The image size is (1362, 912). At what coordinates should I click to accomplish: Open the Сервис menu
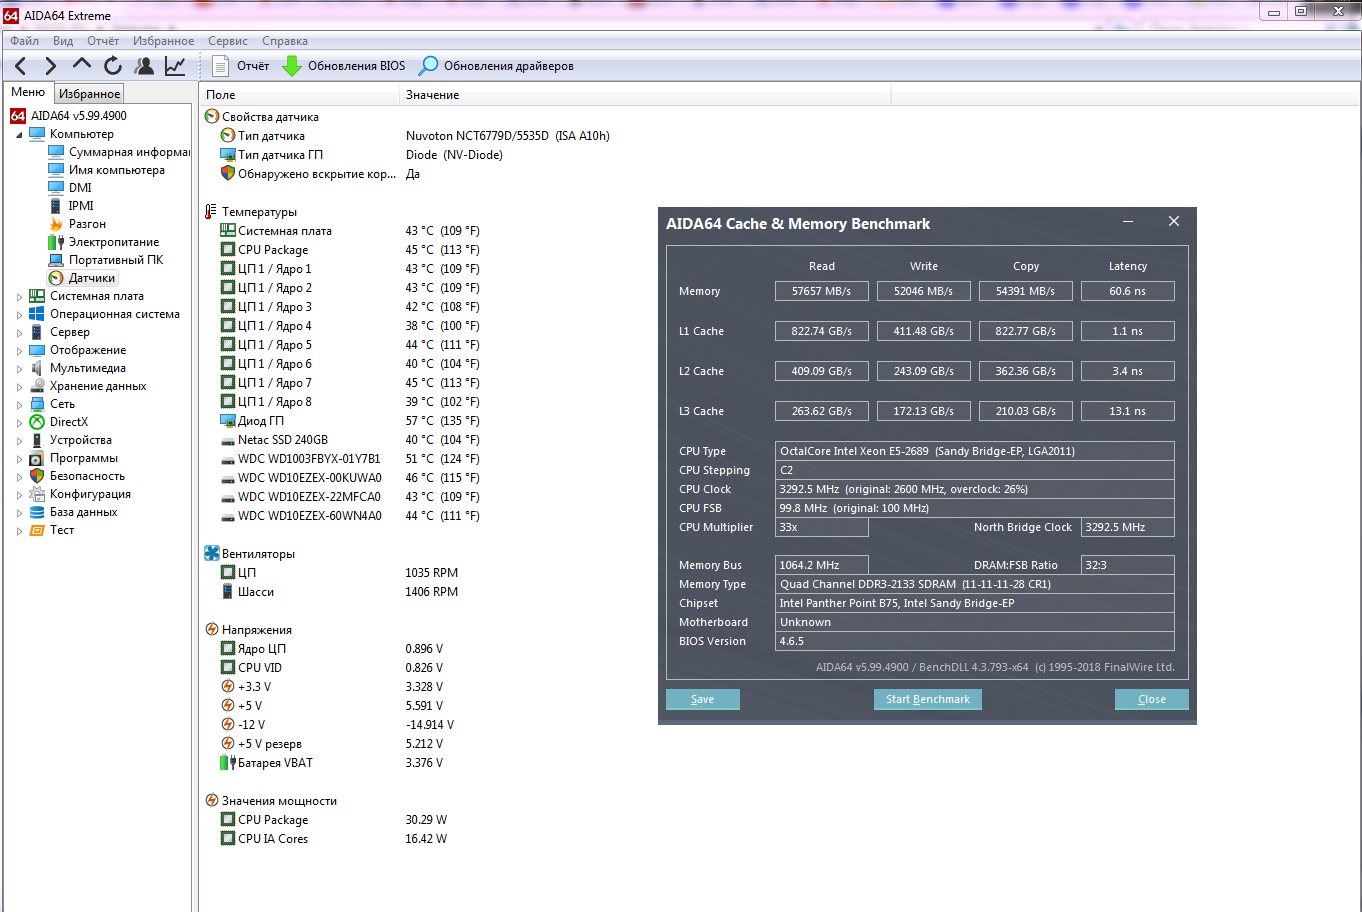(x=228, y=41)
